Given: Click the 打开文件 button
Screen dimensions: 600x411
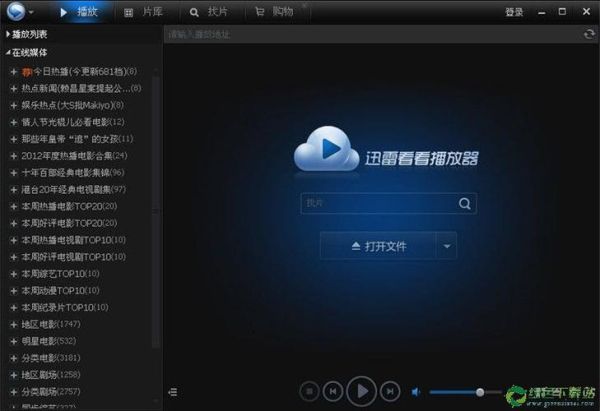Looking at the screenshot, I should point(378,246).
